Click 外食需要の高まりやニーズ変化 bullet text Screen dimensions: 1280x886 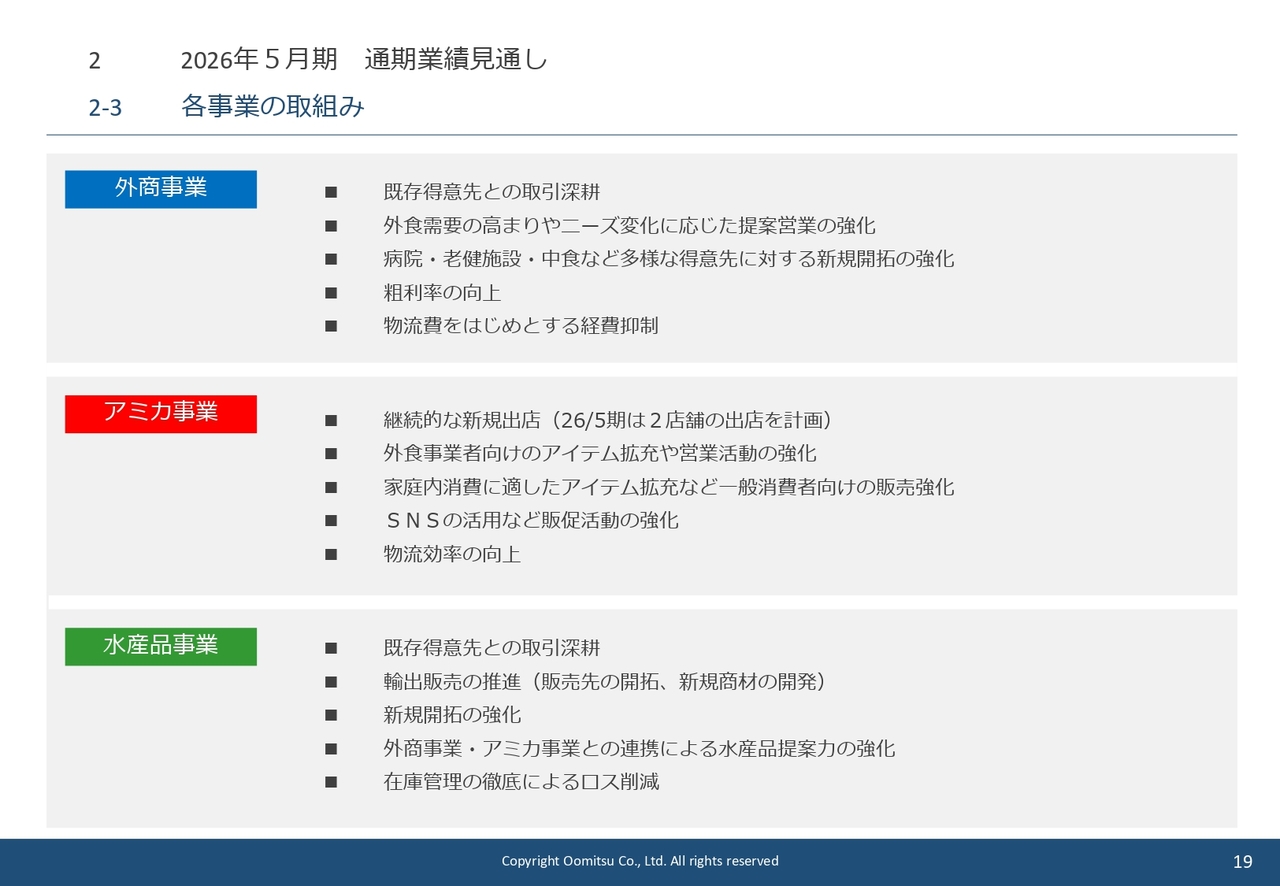click(630, 225)
